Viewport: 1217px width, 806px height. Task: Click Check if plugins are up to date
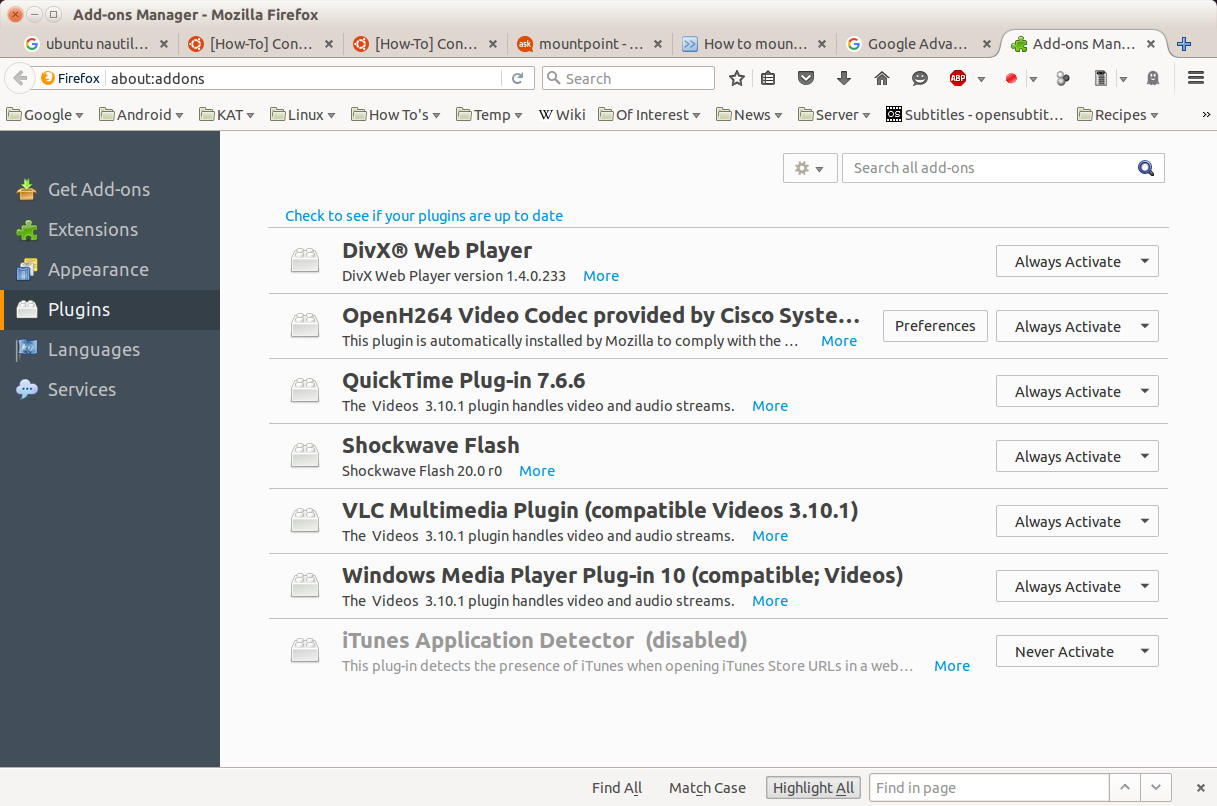click(x=424, y=215)
